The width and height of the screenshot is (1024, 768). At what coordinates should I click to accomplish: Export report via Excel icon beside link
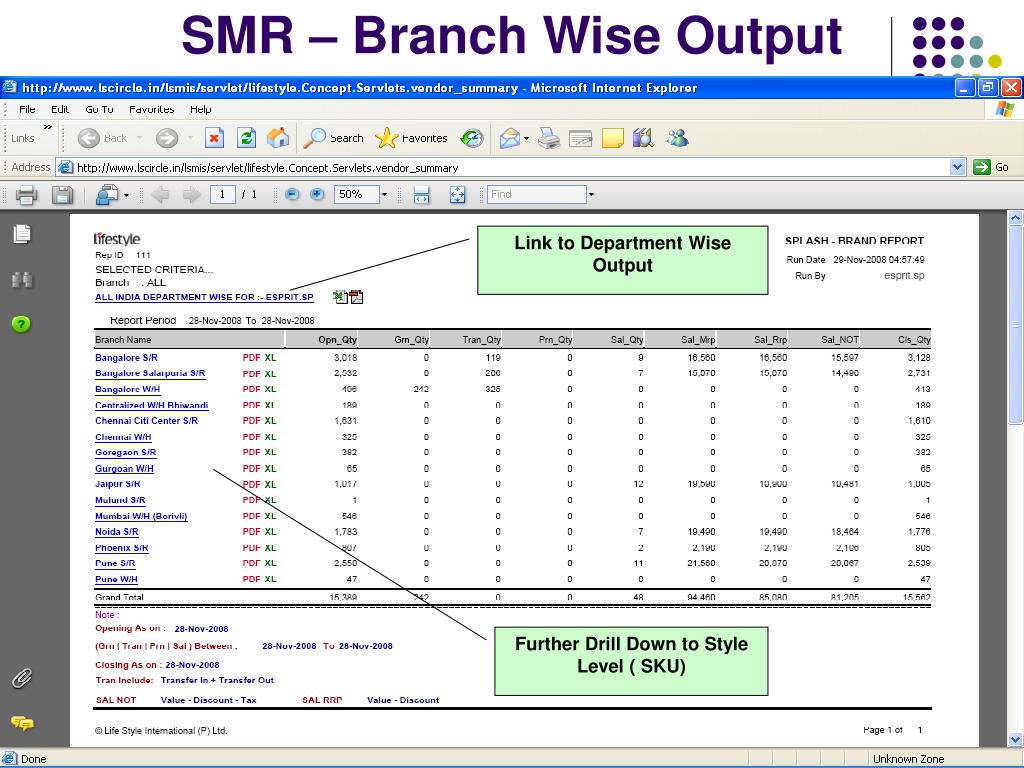coord(340,296)
